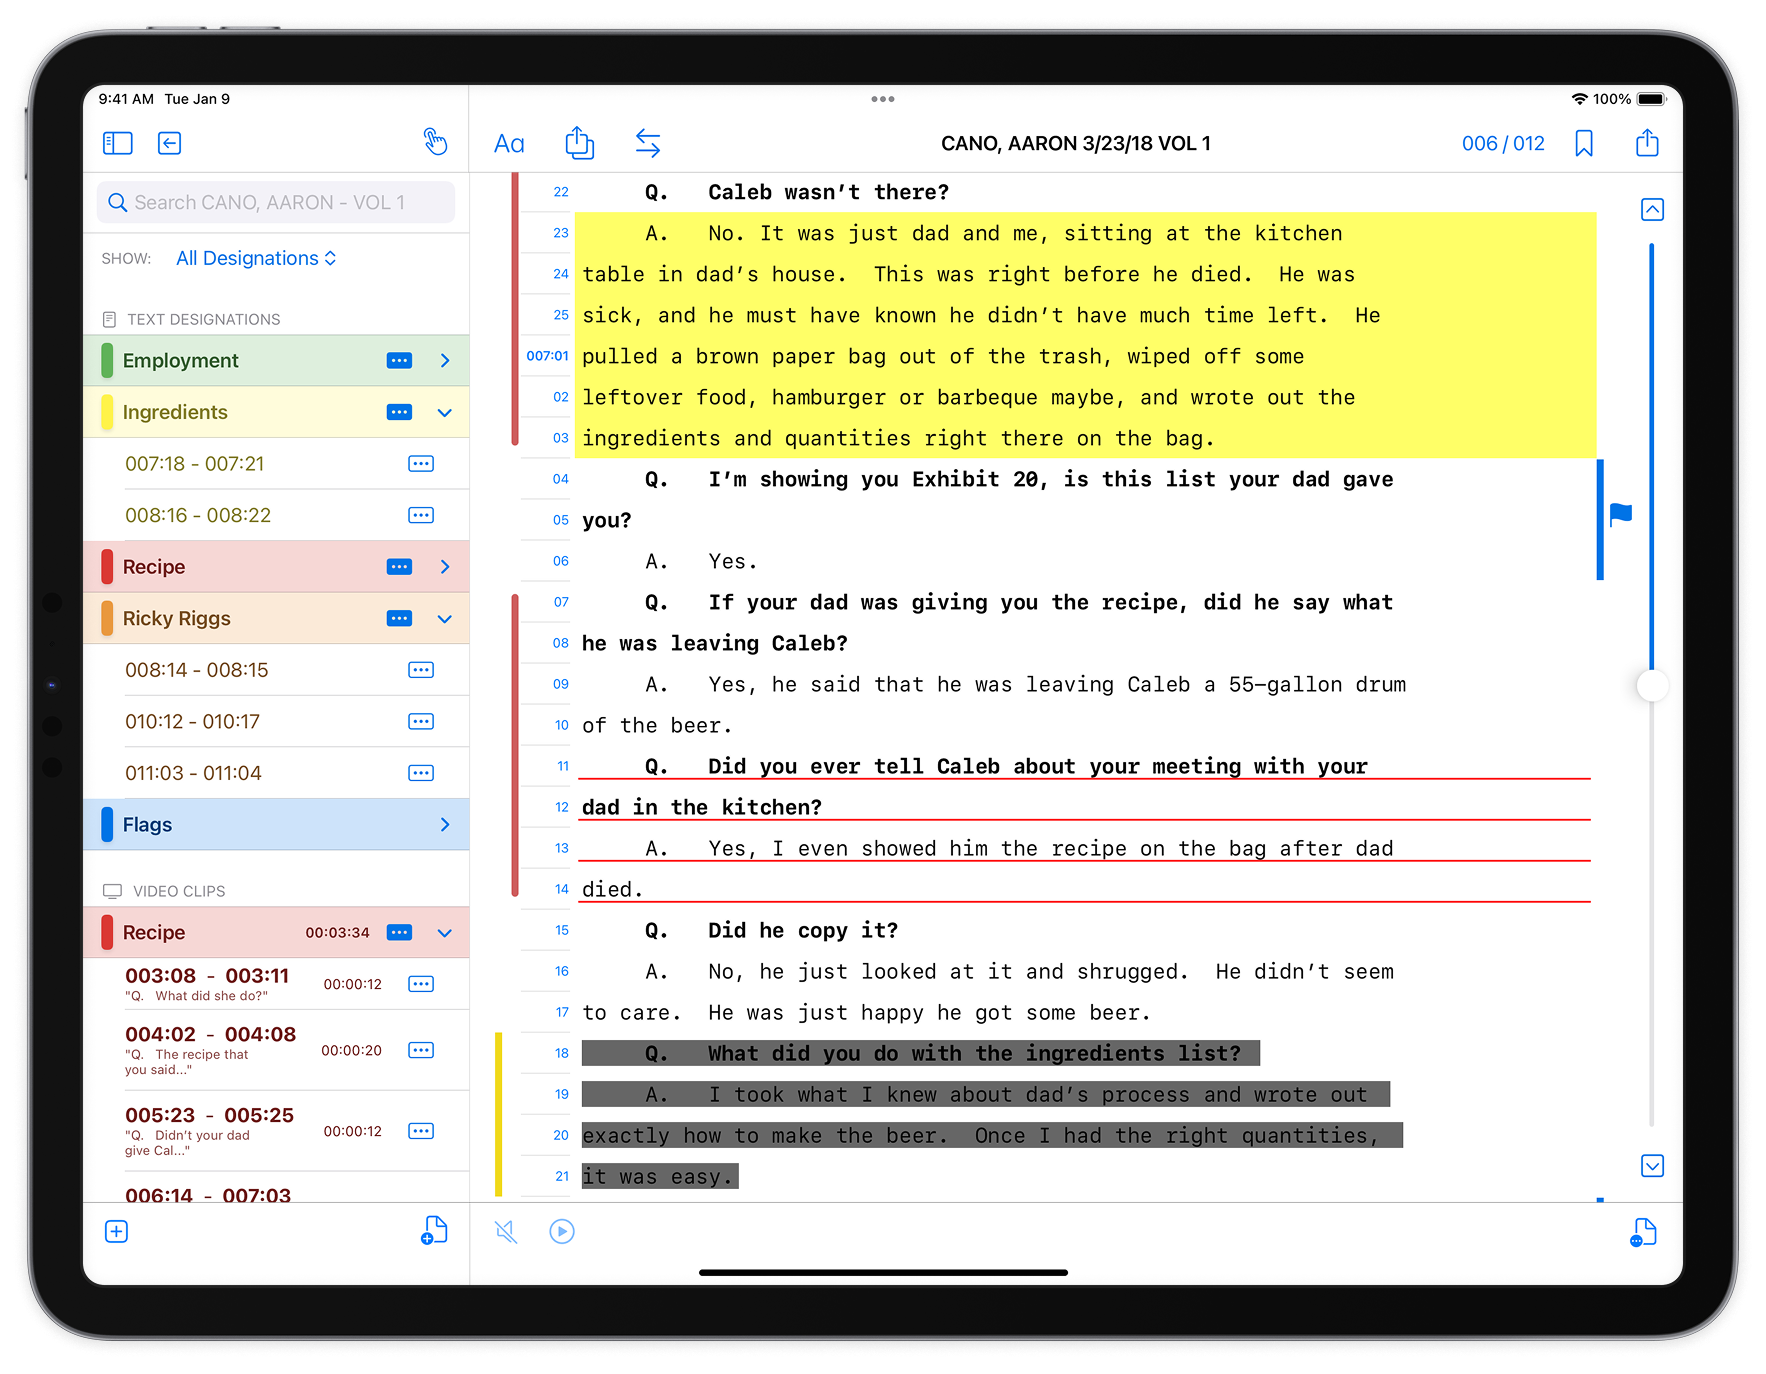Open options for Recipe video clips
Viewport: 1766px width, 1374px height.
point(399,932)
